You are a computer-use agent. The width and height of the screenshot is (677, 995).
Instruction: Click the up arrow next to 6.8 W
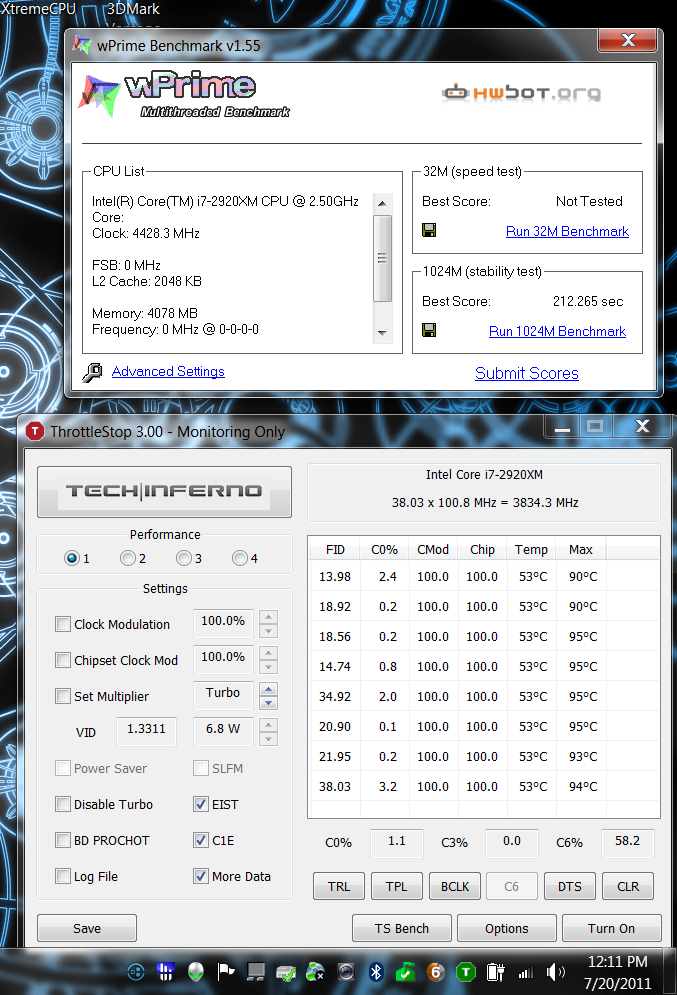point(268,725)
